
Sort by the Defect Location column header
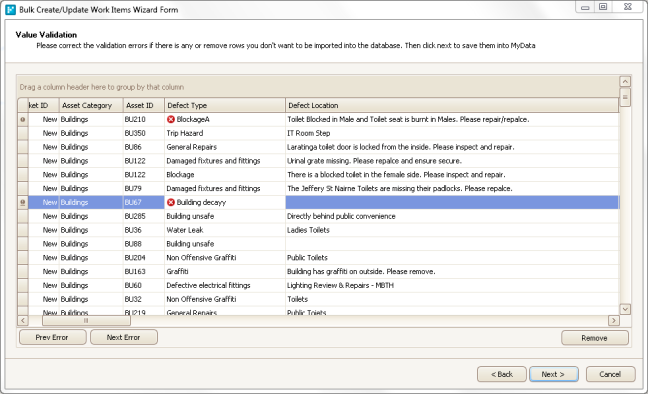(x=452, y=105)
